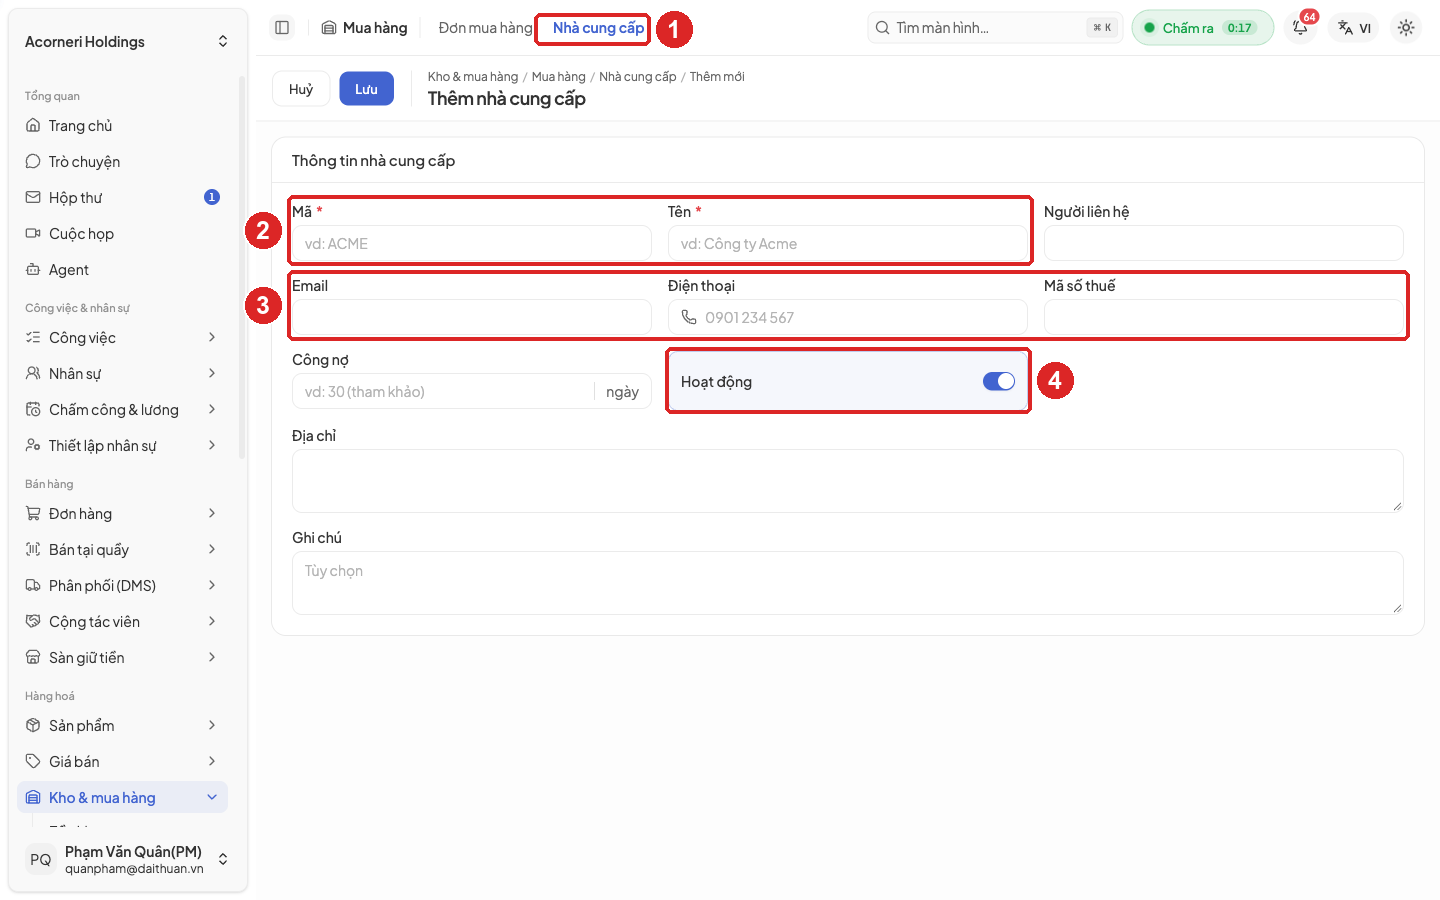
Task: Collapse Kho & mua hàng section
Action: click(122, 798)
